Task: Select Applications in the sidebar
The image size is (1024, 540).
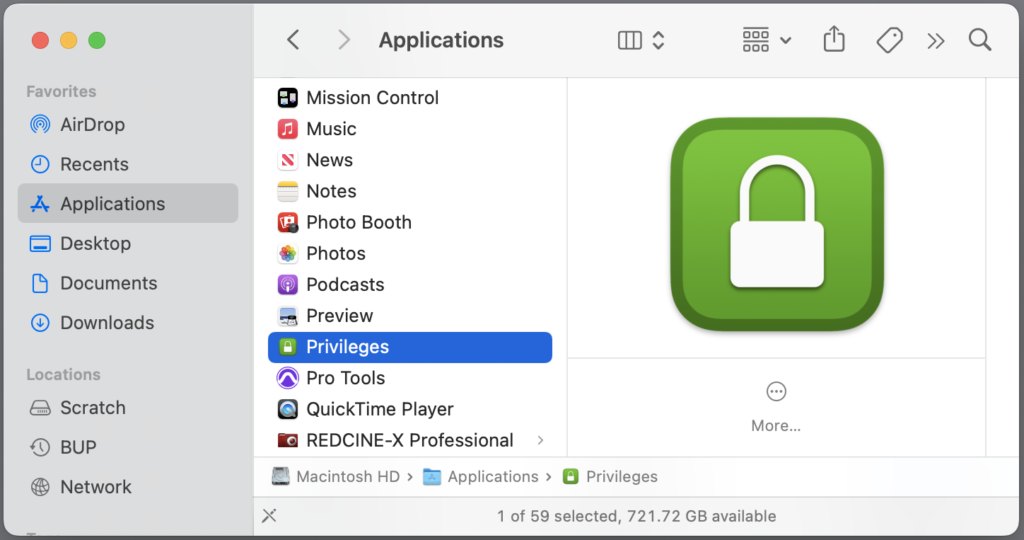Action: pos(128,203)
